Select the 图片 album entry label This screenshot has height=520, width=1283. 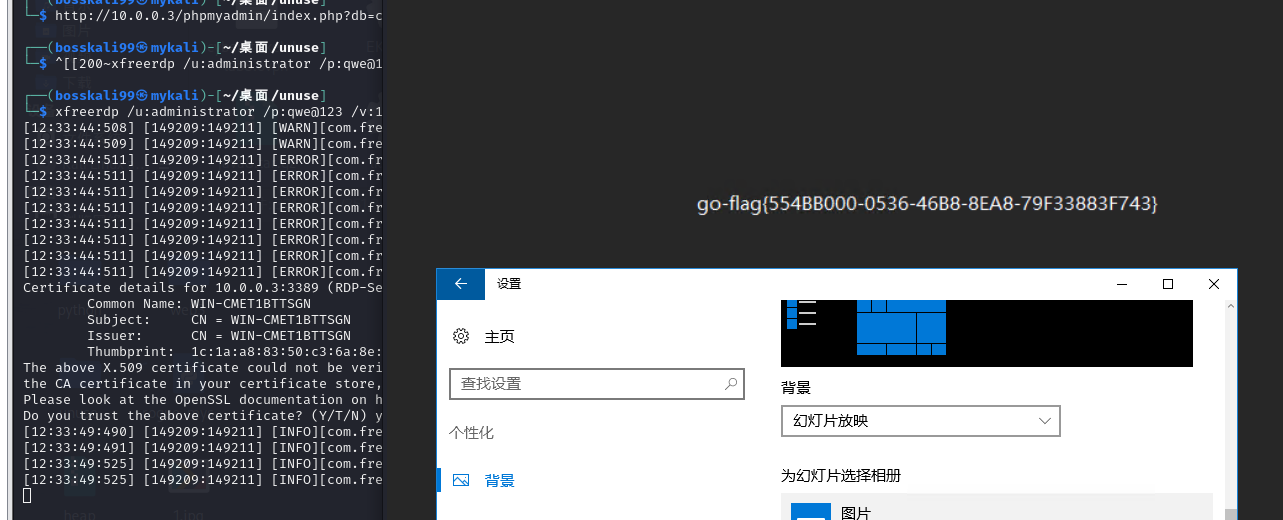(856, 513)
